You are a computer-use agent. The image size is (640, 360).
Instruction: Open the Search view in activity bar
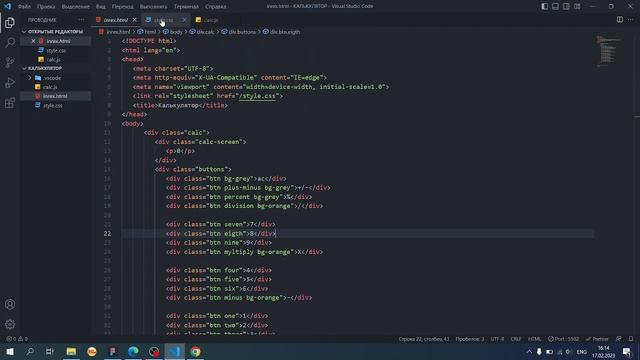(10, 42)
